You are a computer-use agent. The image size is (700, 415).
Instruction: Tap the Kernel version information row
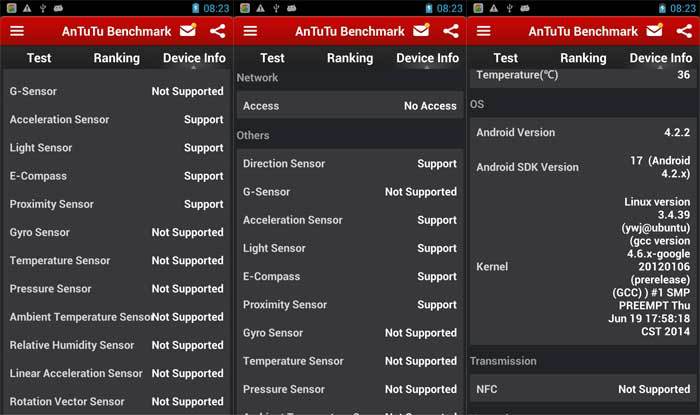point(582,266)
